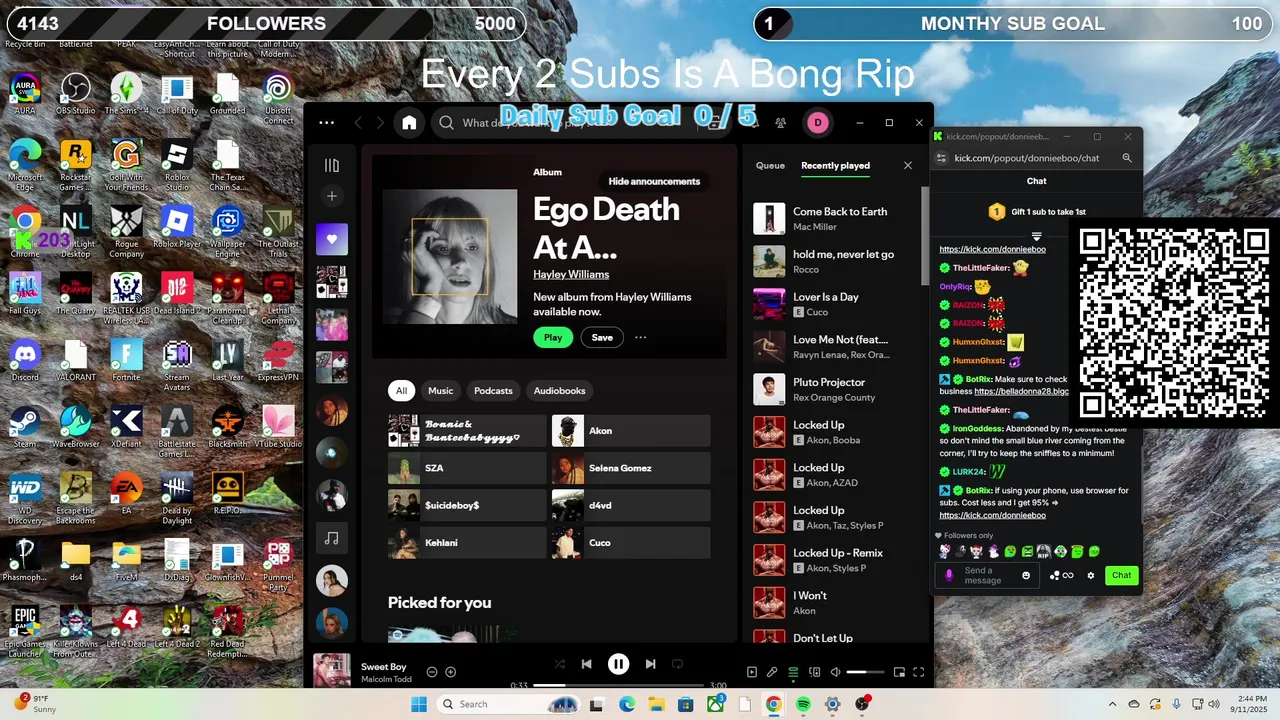The image size is (1280, 720).
Task: Select the All filter chip
Action: (401, 390)
